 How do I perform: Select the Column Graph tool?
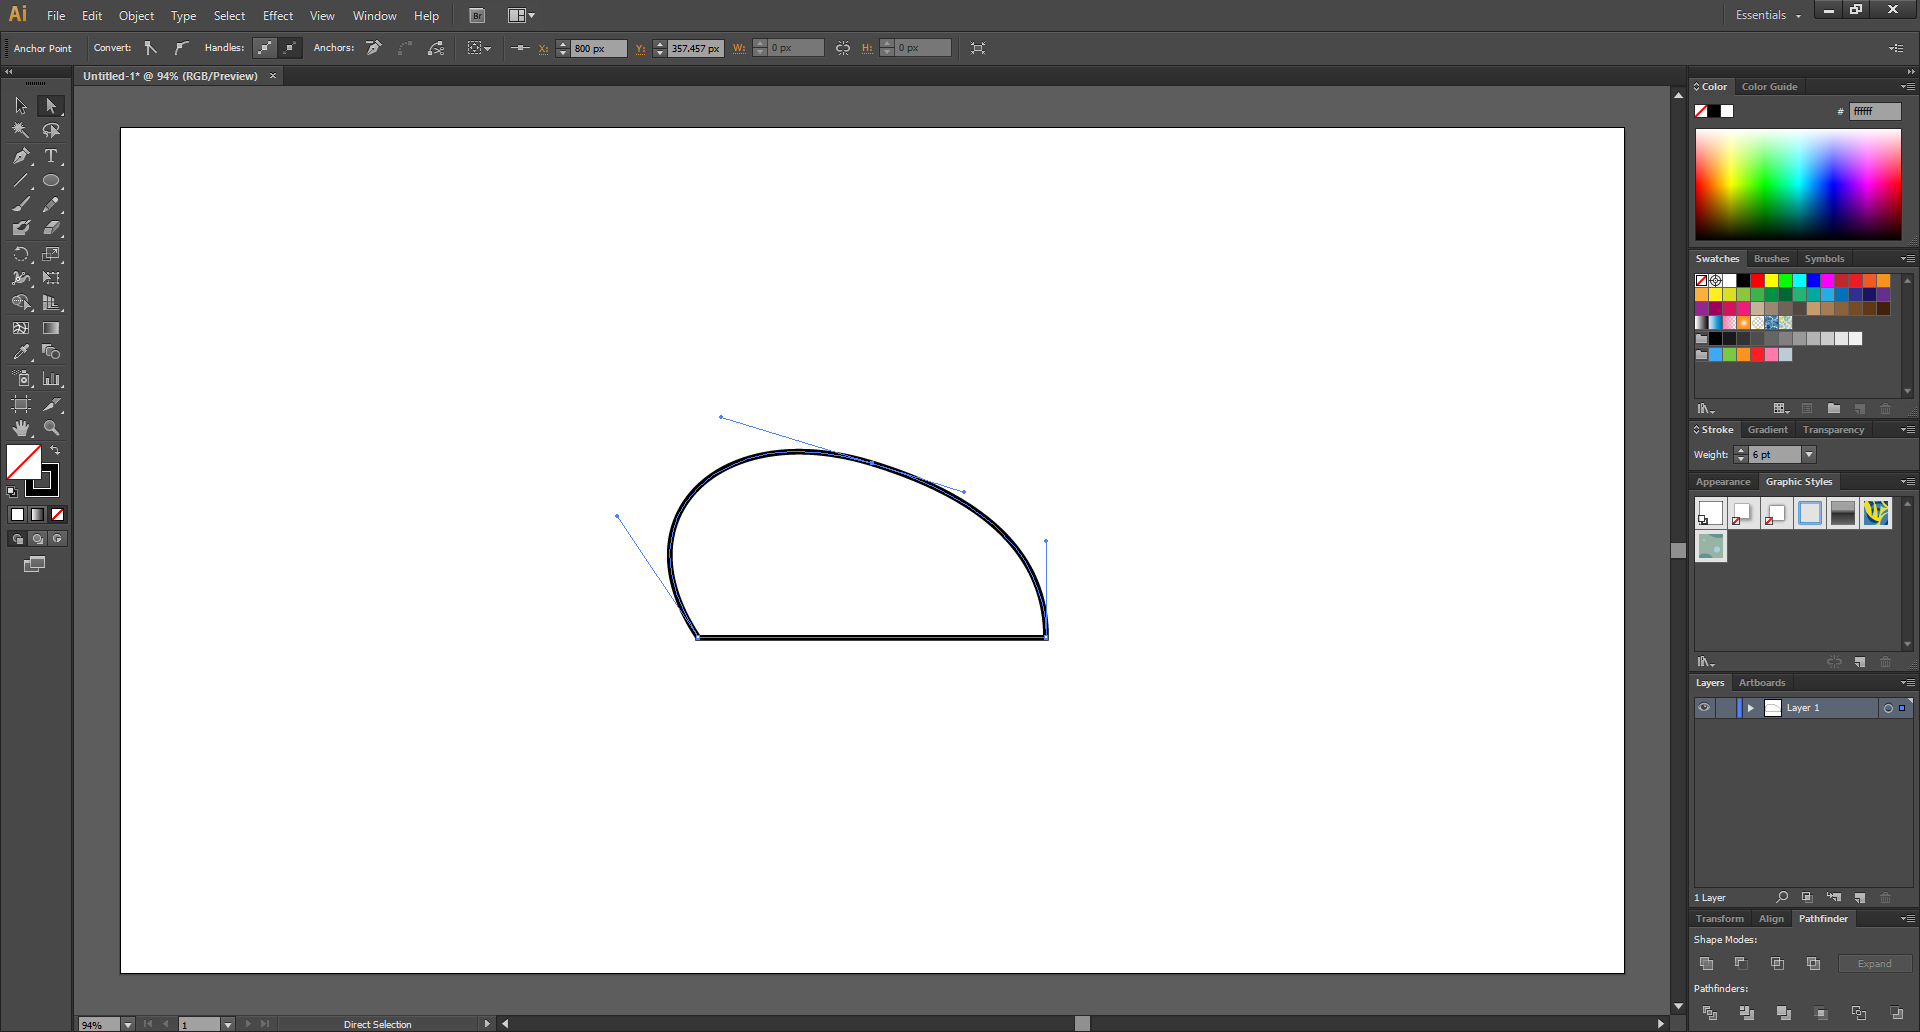click(51, 379)
